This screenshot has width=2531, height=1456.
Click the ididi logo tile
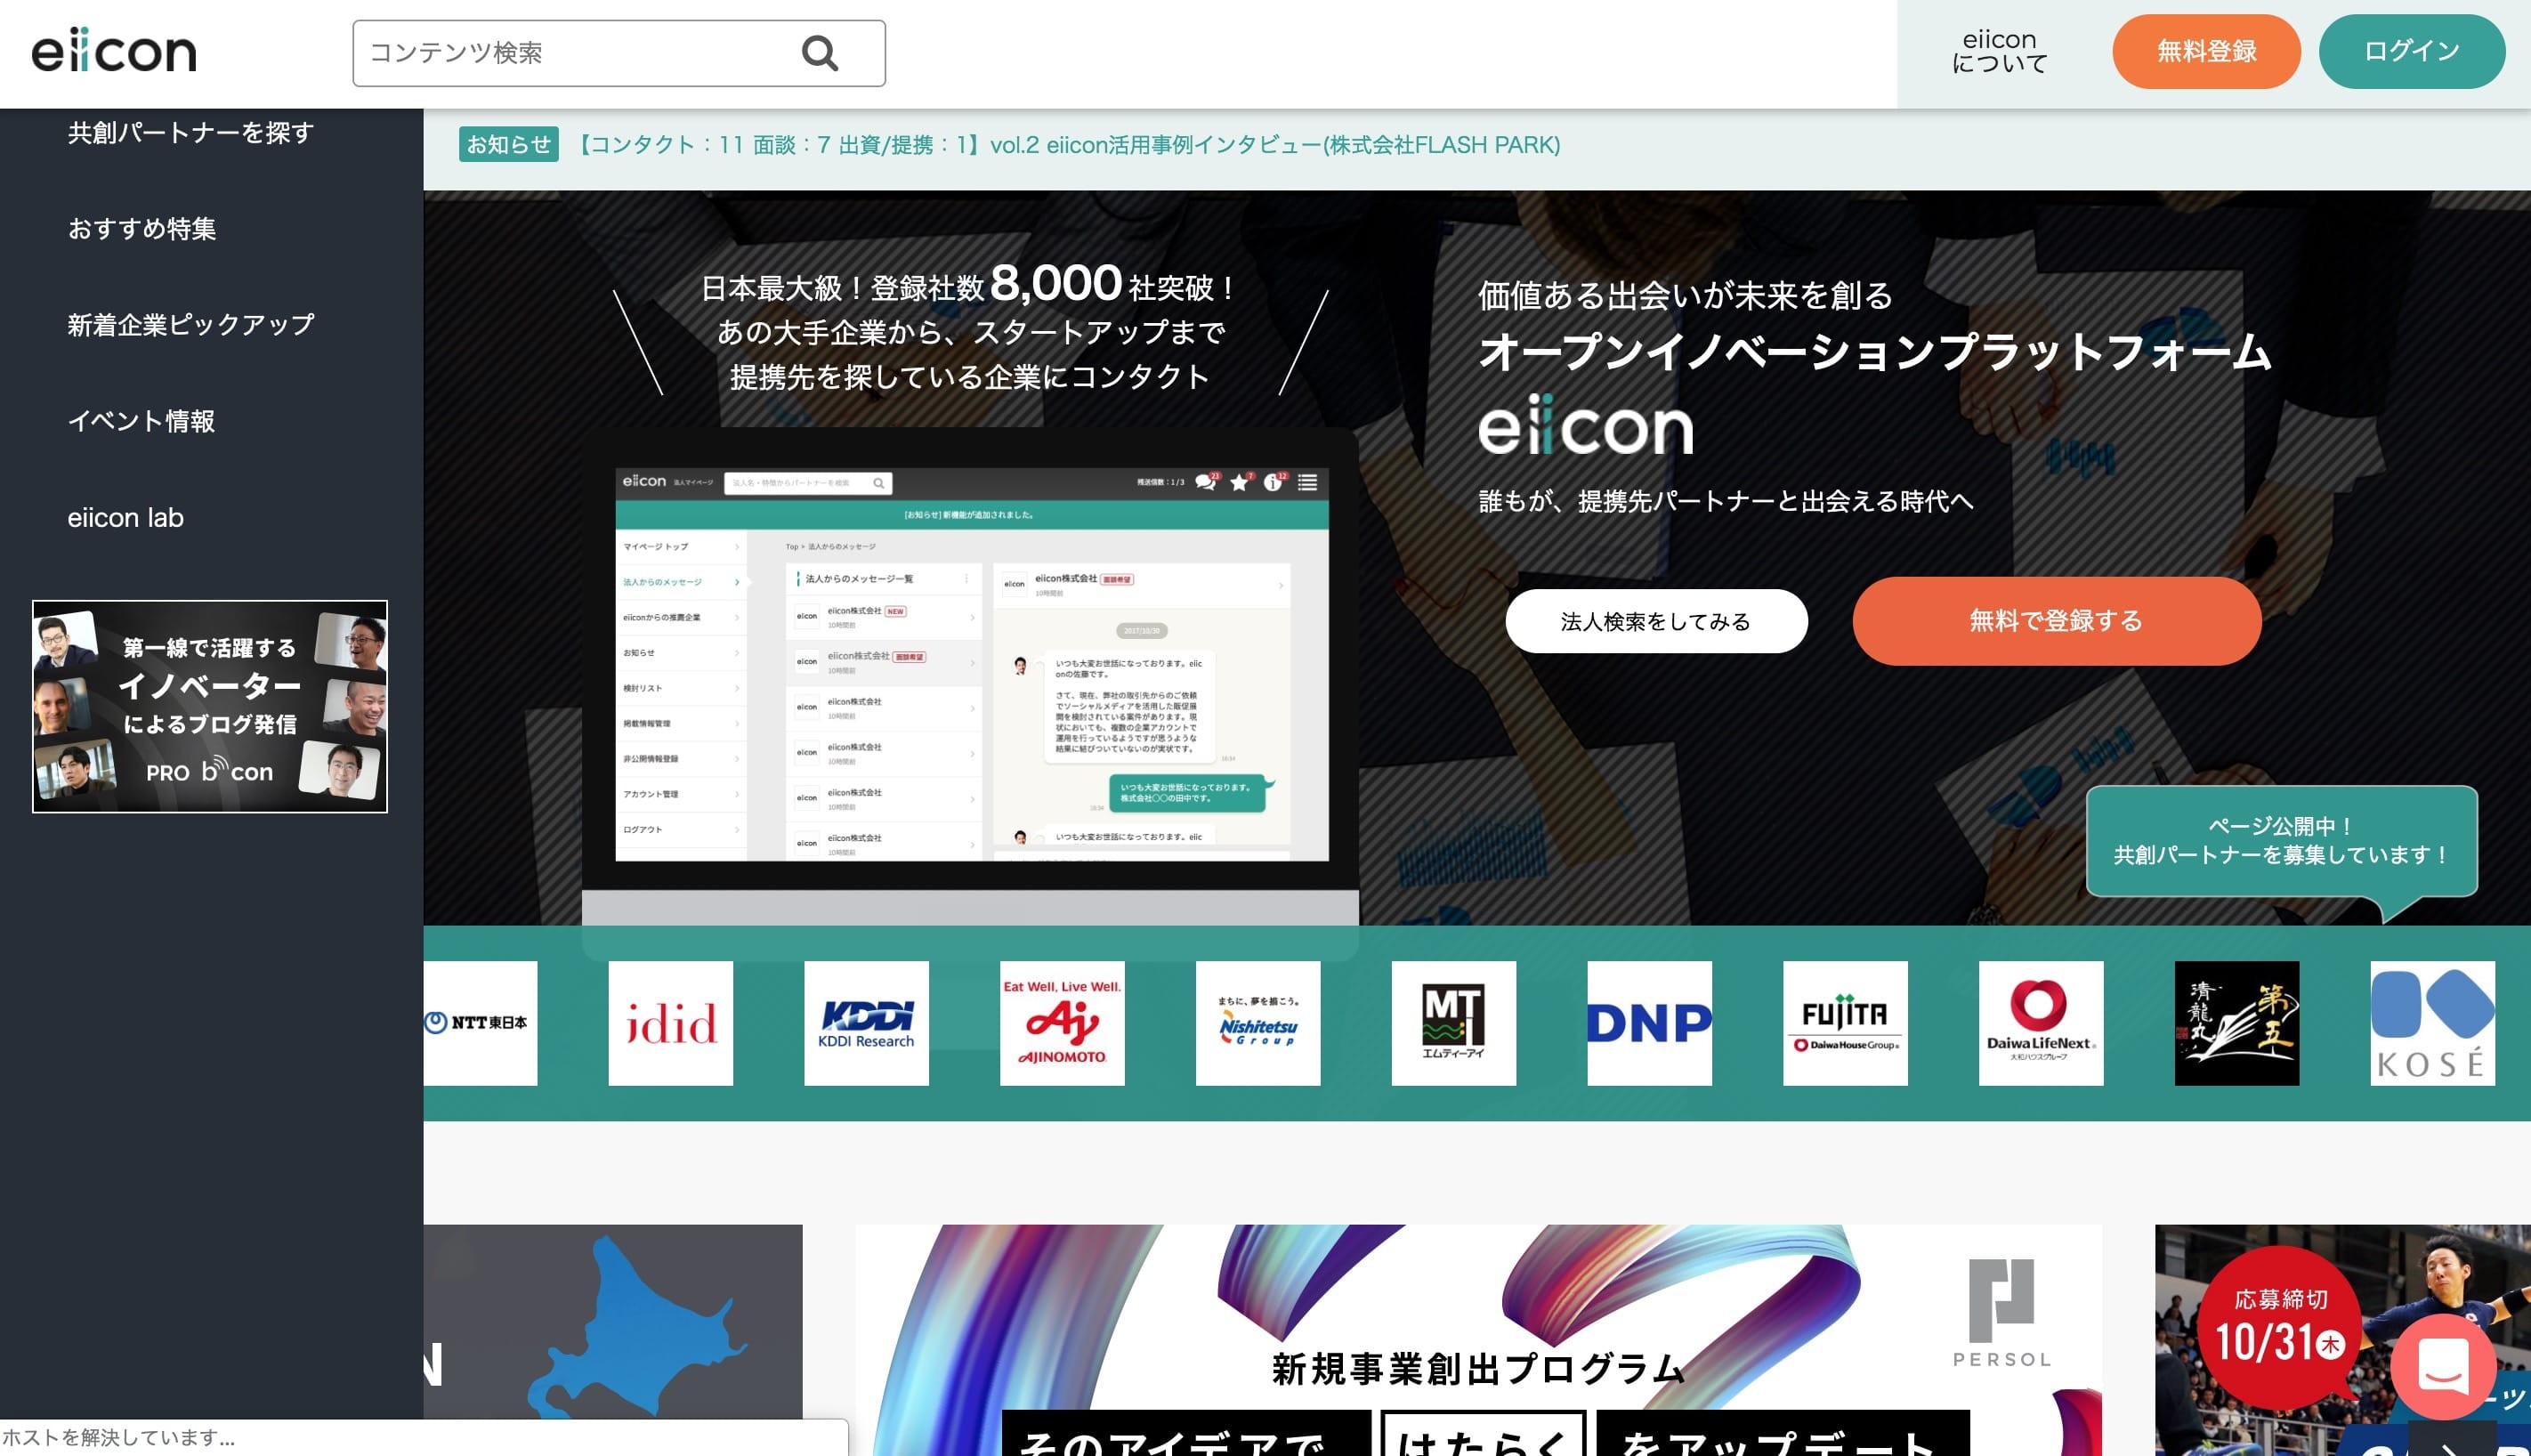tap(671, 1023)
